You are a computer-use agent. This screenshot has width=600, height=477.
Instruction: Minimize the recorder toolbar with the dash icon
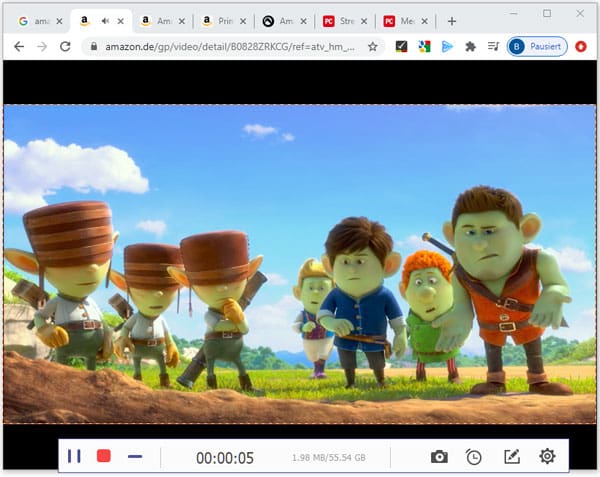[x=135, y=456]
